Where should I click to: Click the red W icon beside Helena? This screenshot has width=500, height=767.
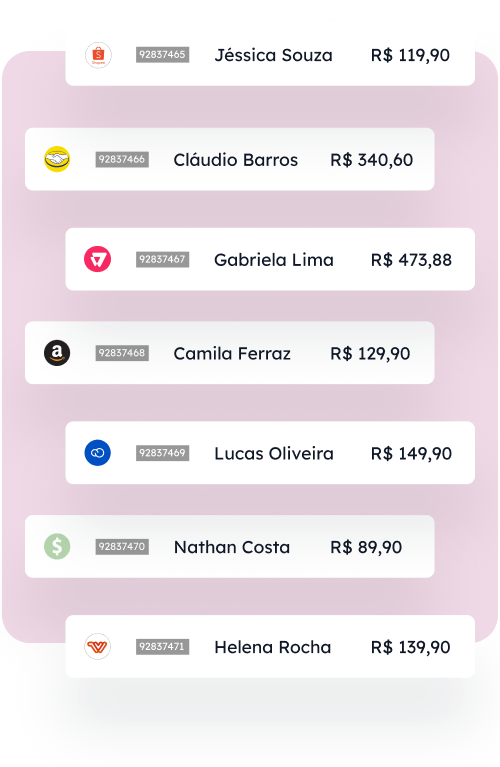[x=98, y=647]
